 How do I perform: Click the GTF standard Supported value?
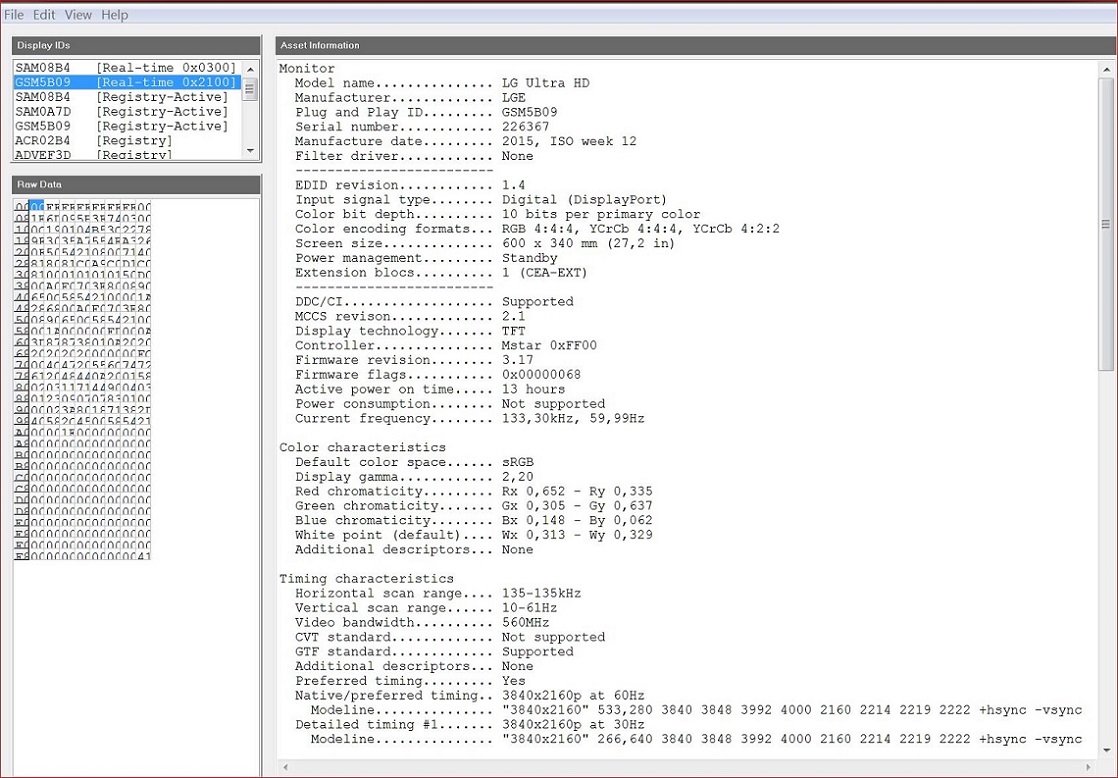[x=538, y=652]
